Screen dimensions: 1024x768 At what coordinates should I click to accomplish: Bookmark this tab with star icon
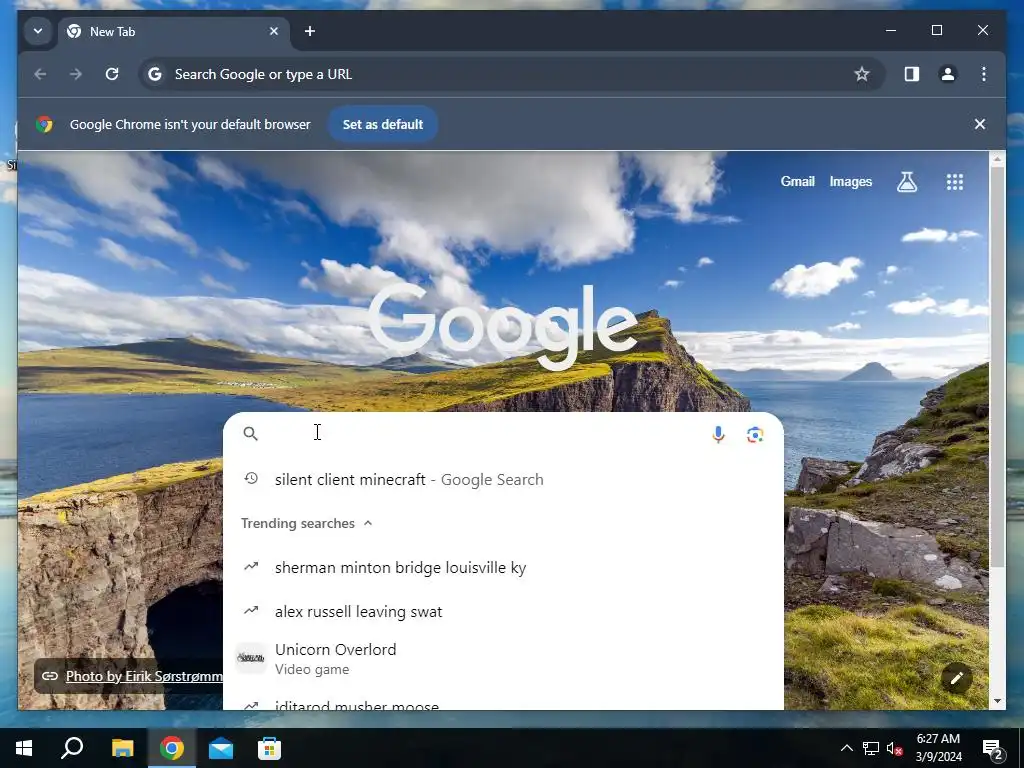point(862,74)
